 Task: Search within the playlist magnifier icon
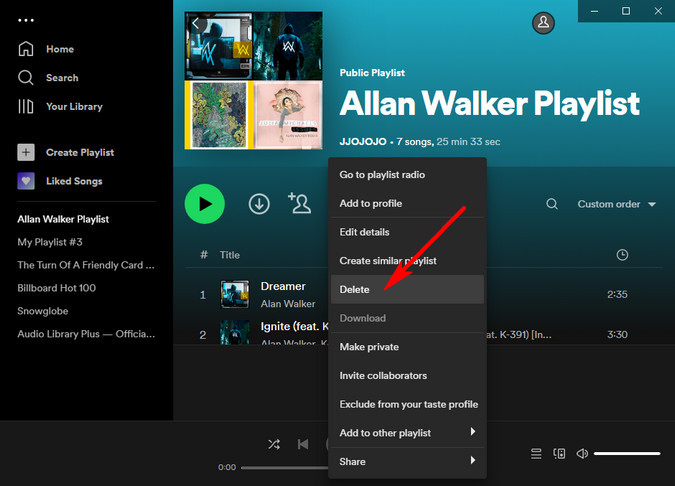click(x=552, y=204)
